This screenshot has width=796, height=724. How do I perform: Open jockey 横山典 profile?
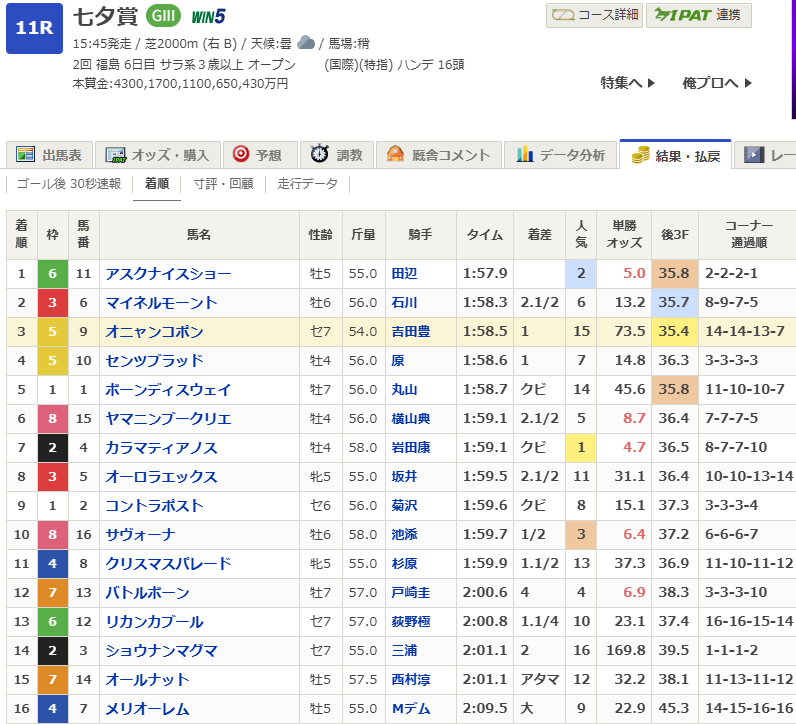point(411,418)
